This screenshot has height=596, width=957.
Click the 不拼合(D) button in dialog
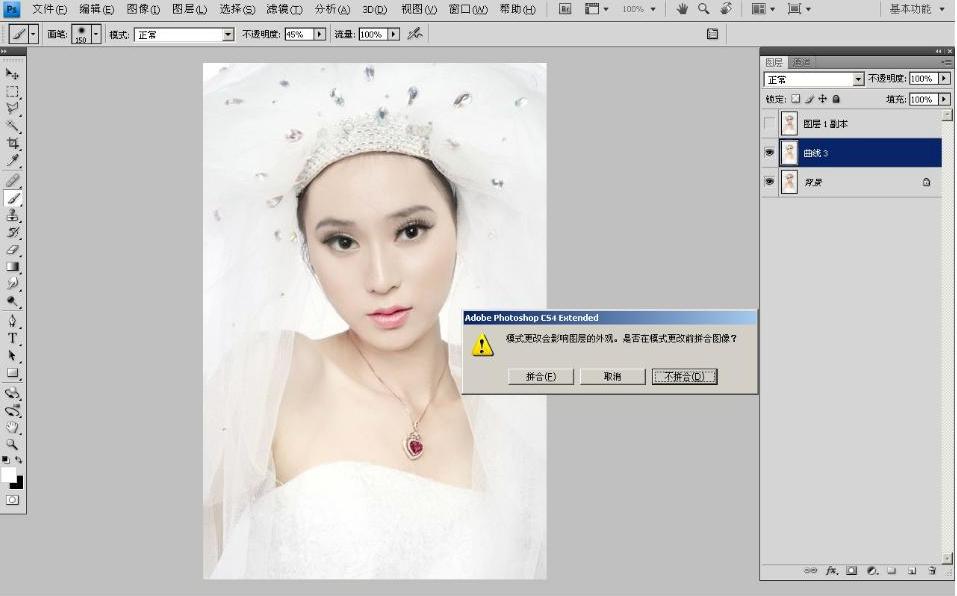click(x=684, y=376)
